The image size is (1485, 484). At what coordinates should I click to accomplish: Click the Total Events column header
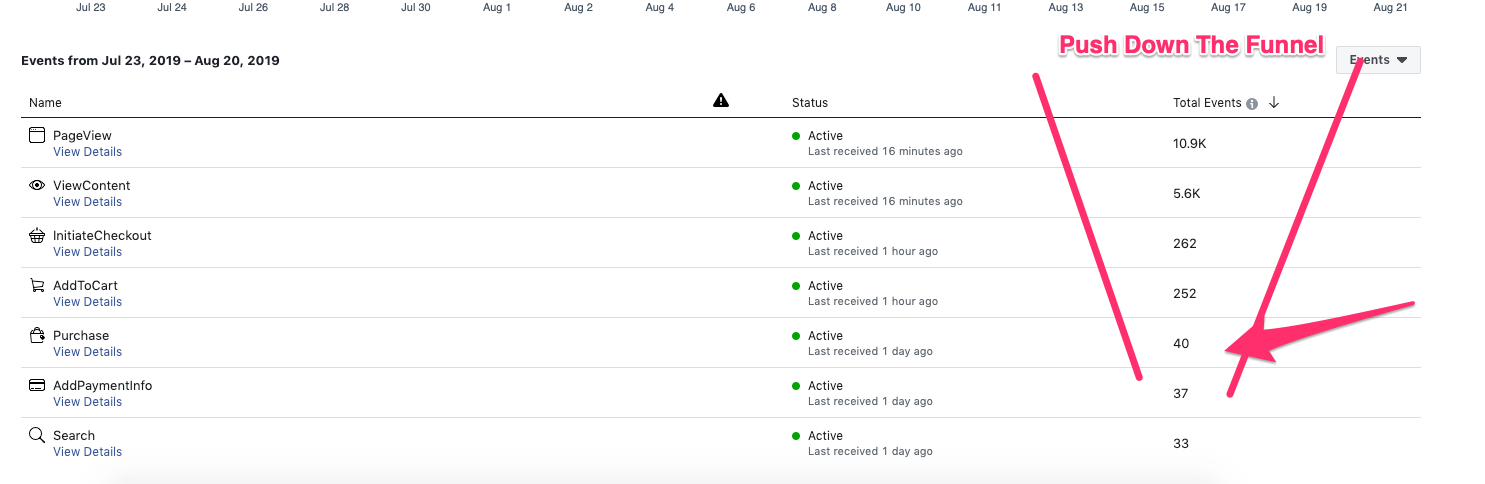(1207, 103)
